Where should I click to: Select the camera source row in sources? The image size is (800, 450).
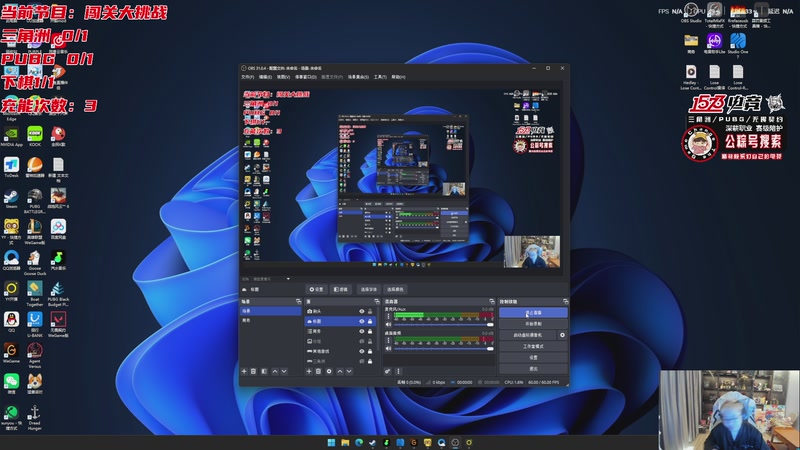tap(340, 311)
